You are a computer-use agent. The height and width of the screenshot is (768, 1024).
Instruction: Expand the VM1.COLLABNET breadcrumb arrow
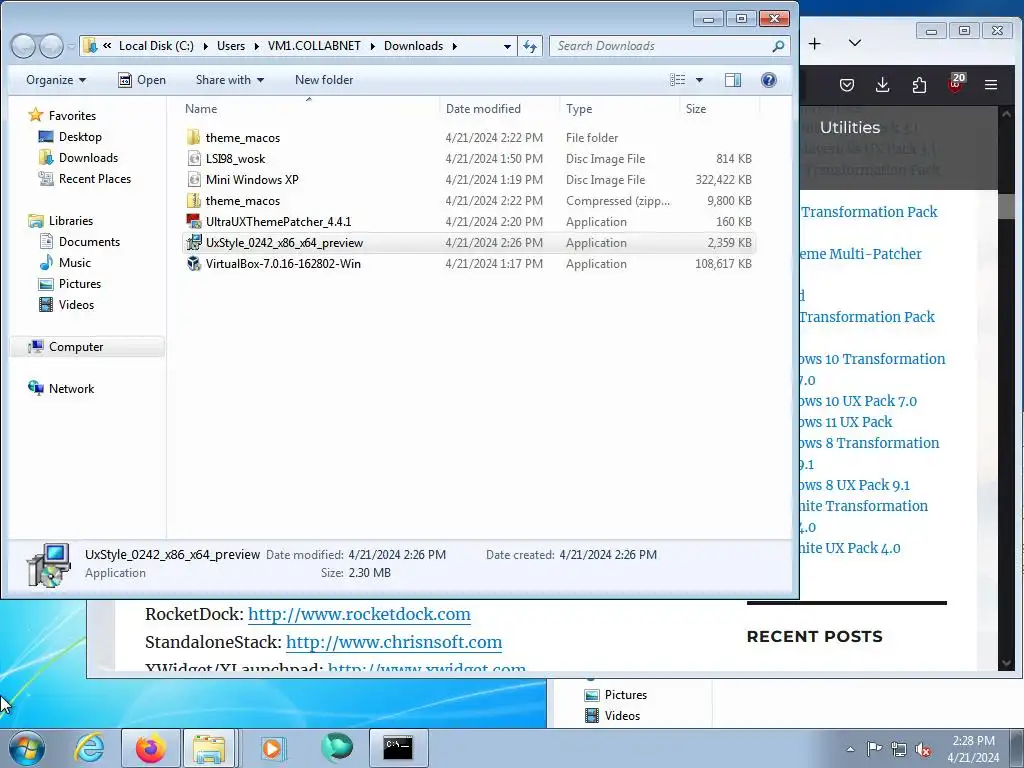(373, 46)
